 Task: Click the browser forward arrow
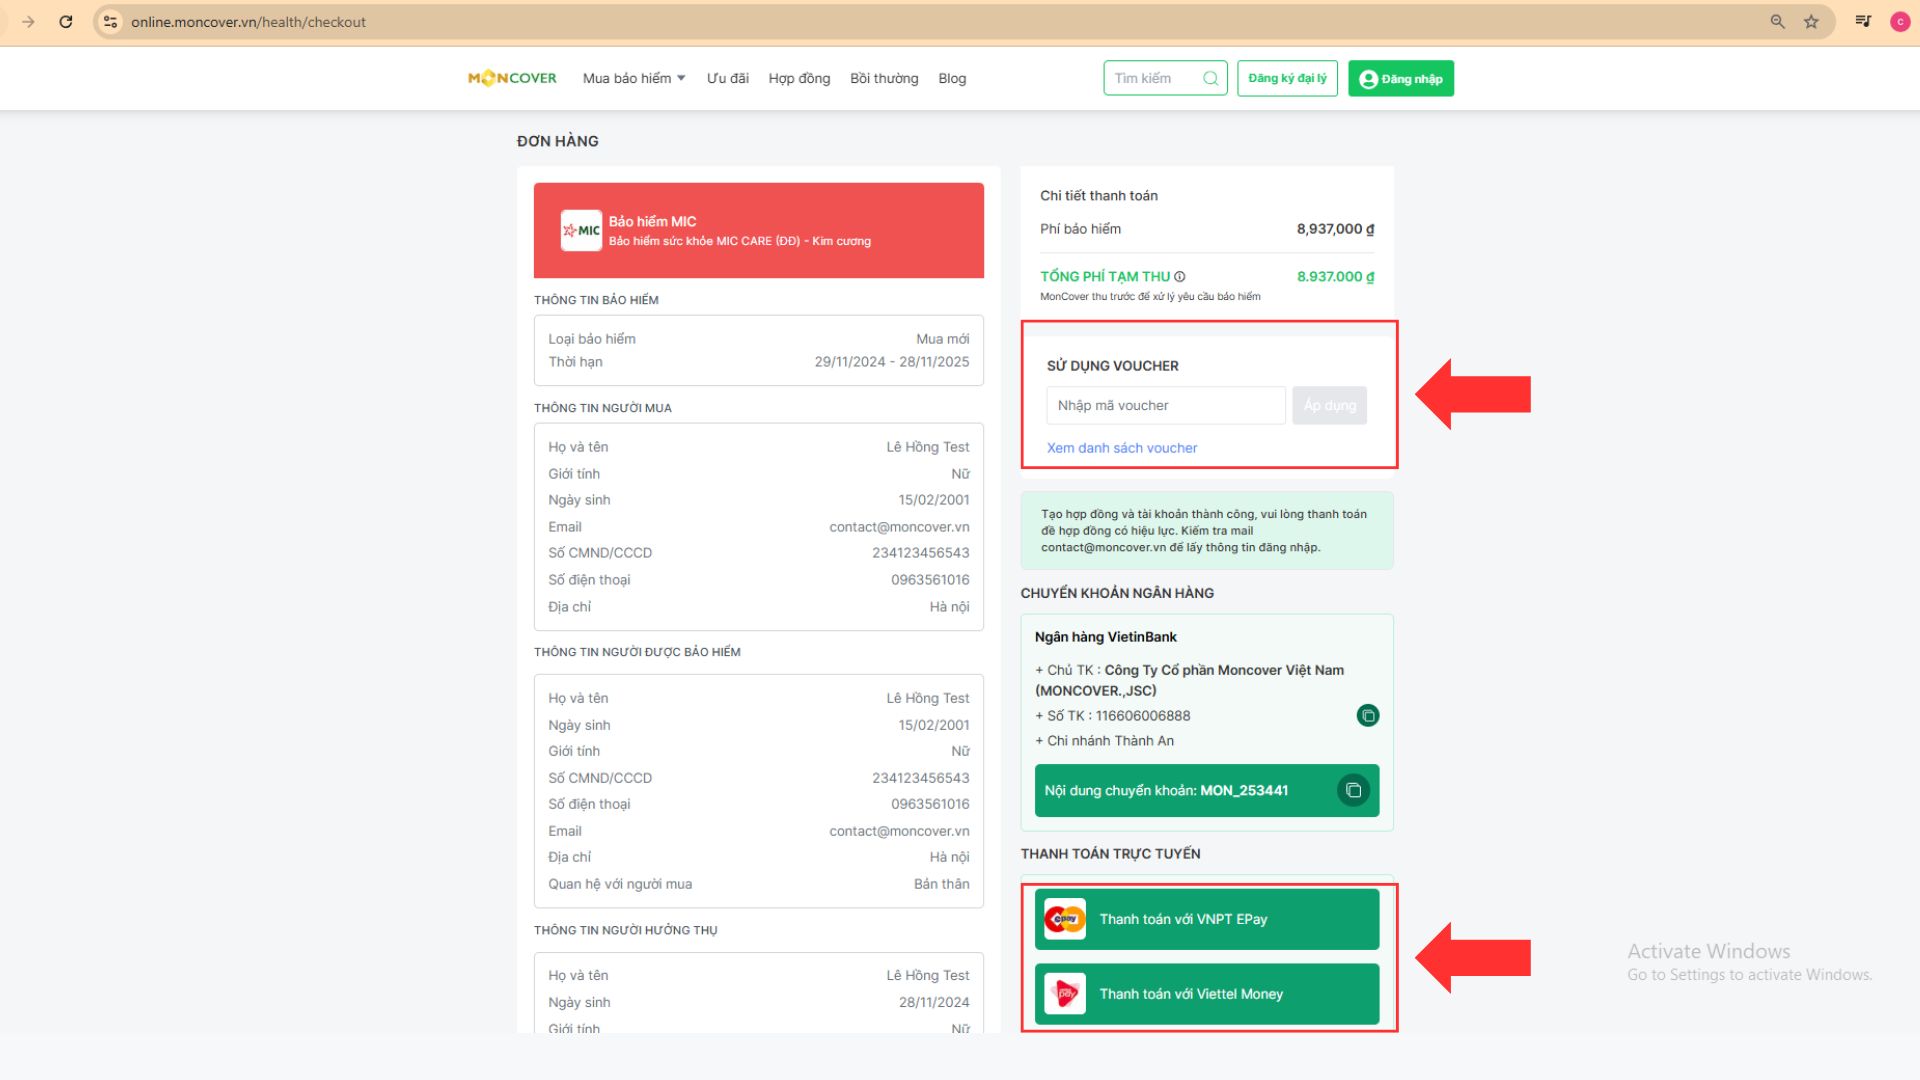[28, 21]
